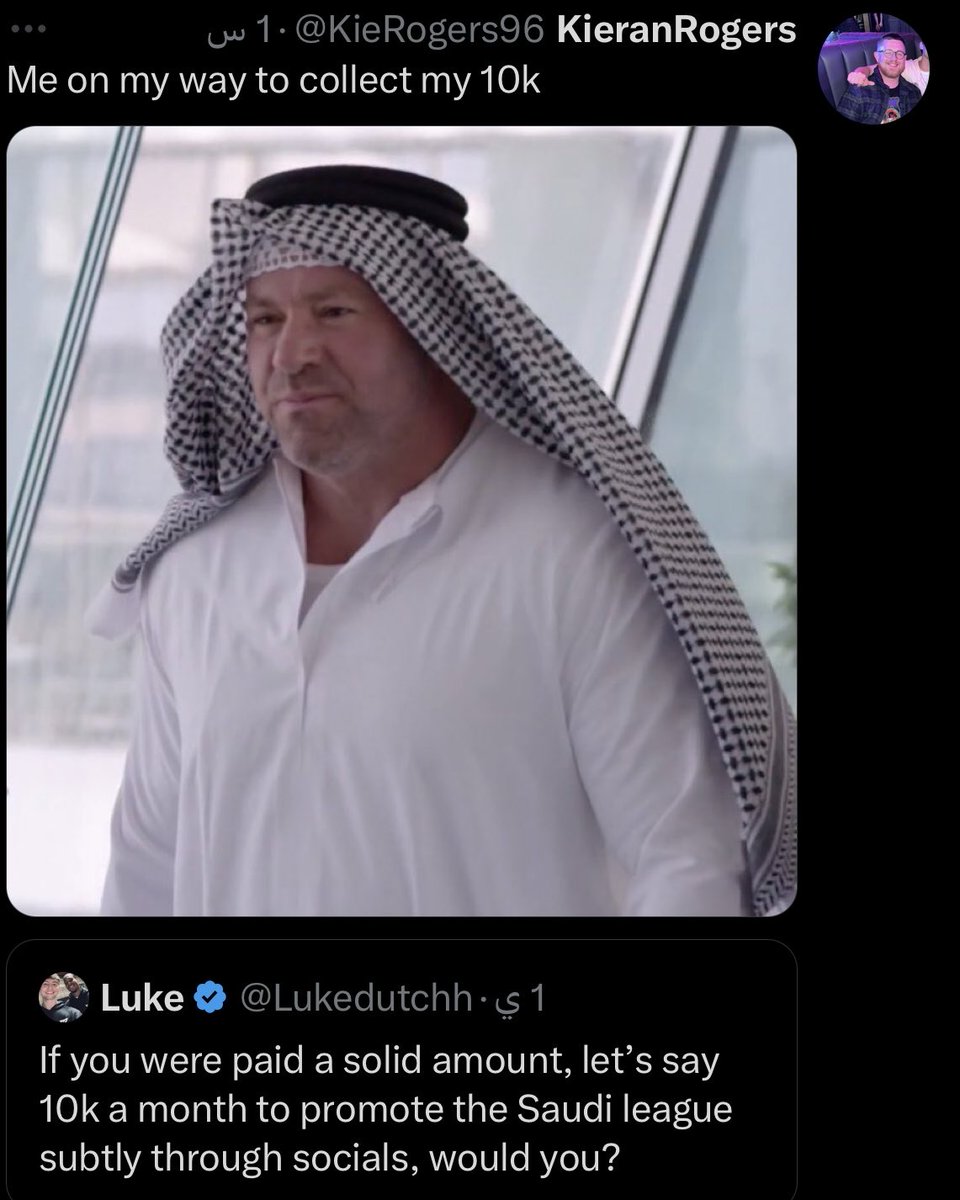The image size is (960, 1200).
Task: Open the attached photo of man in headscarf
Action: [401, 521]
